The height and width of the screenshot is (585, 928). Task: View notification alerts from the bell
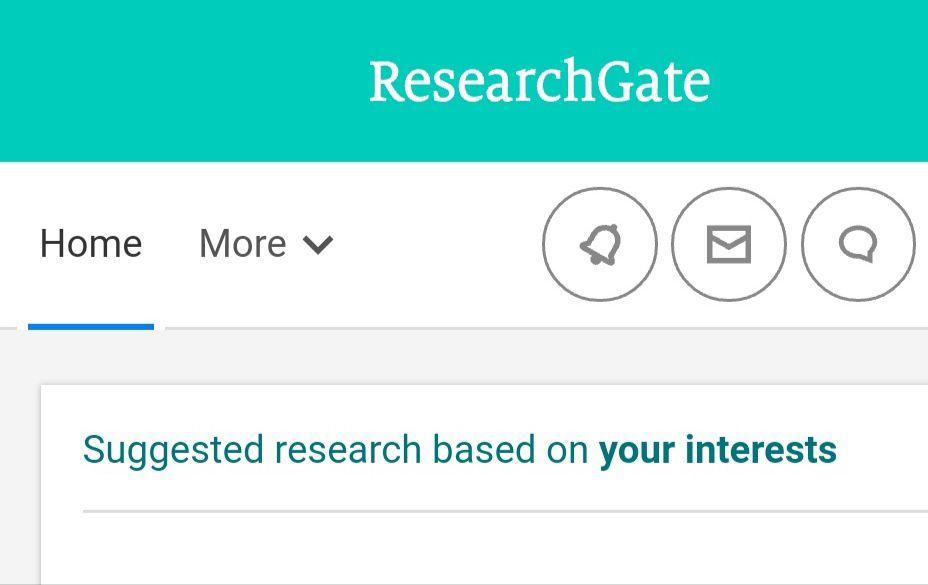[599, 243]
